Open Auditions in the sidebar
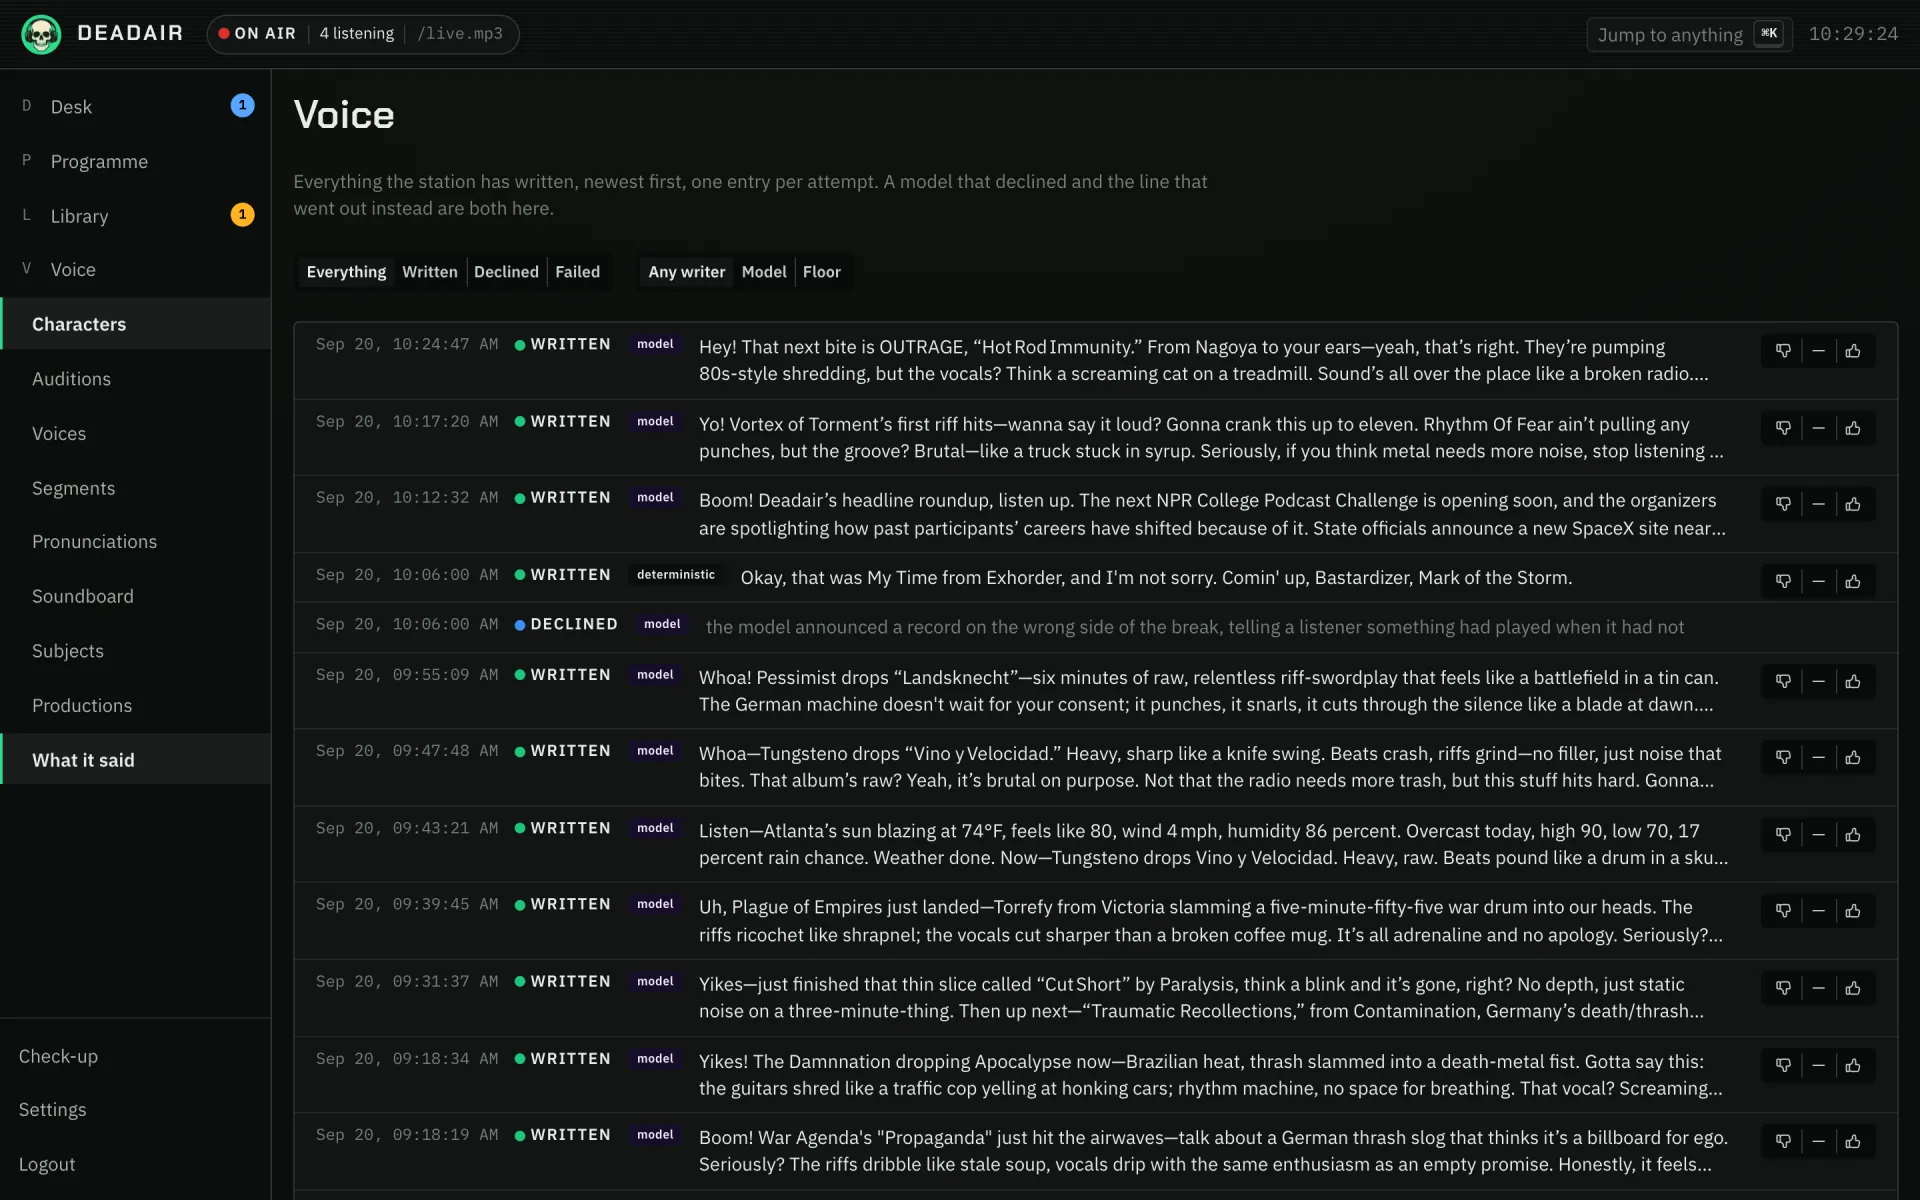This screenshot has height=1200, width=1920. 135,379
